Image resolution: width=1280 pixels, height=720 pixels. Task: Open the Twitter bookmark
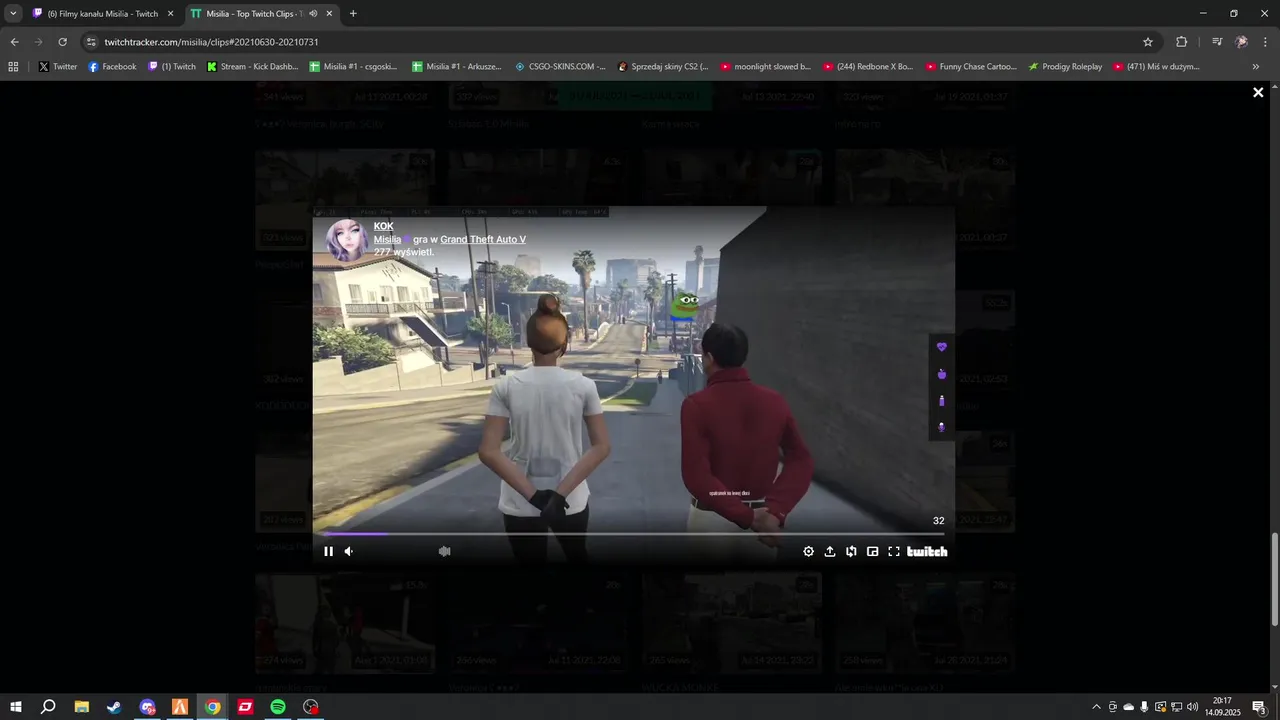click(x=58, y=67)
